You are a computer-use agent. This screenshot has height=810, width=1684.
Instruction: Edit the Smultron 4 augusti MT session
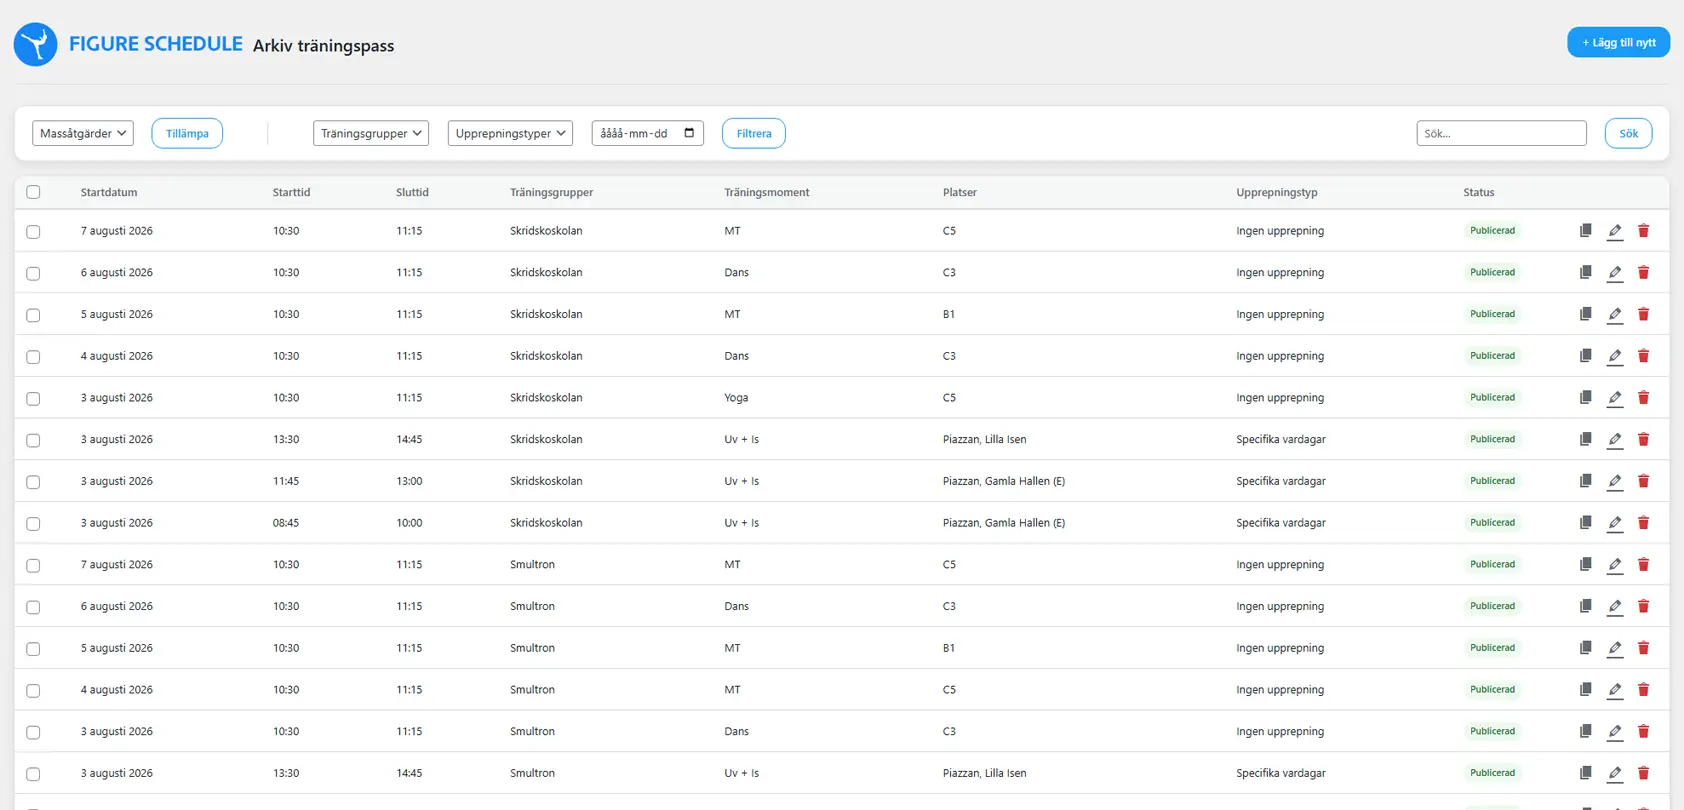point(1615,690)
